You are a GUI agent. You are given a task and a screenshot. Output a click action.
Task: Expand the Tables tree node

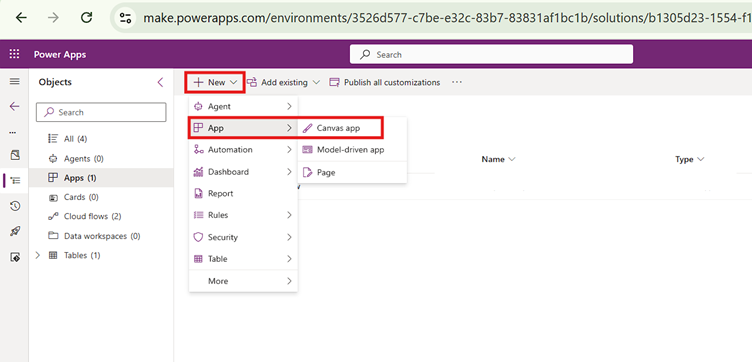[x=38, y=256]
